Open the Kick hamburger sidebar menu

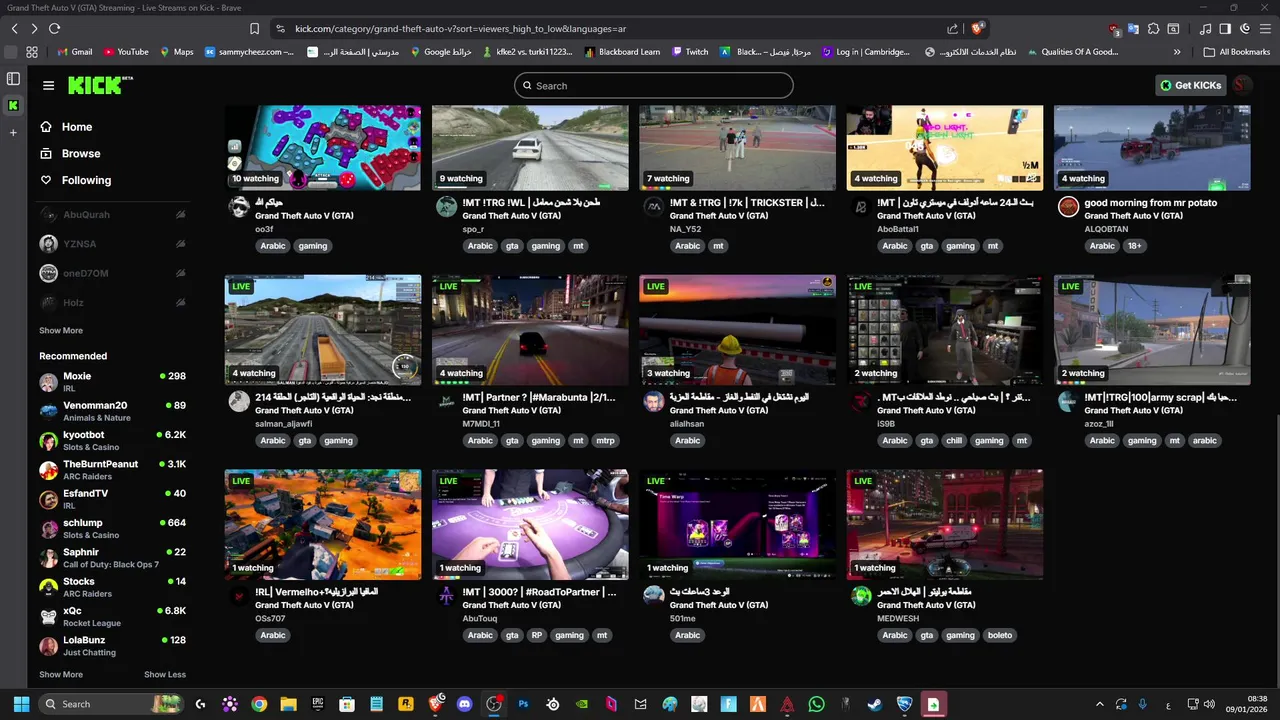click(48, 85)
